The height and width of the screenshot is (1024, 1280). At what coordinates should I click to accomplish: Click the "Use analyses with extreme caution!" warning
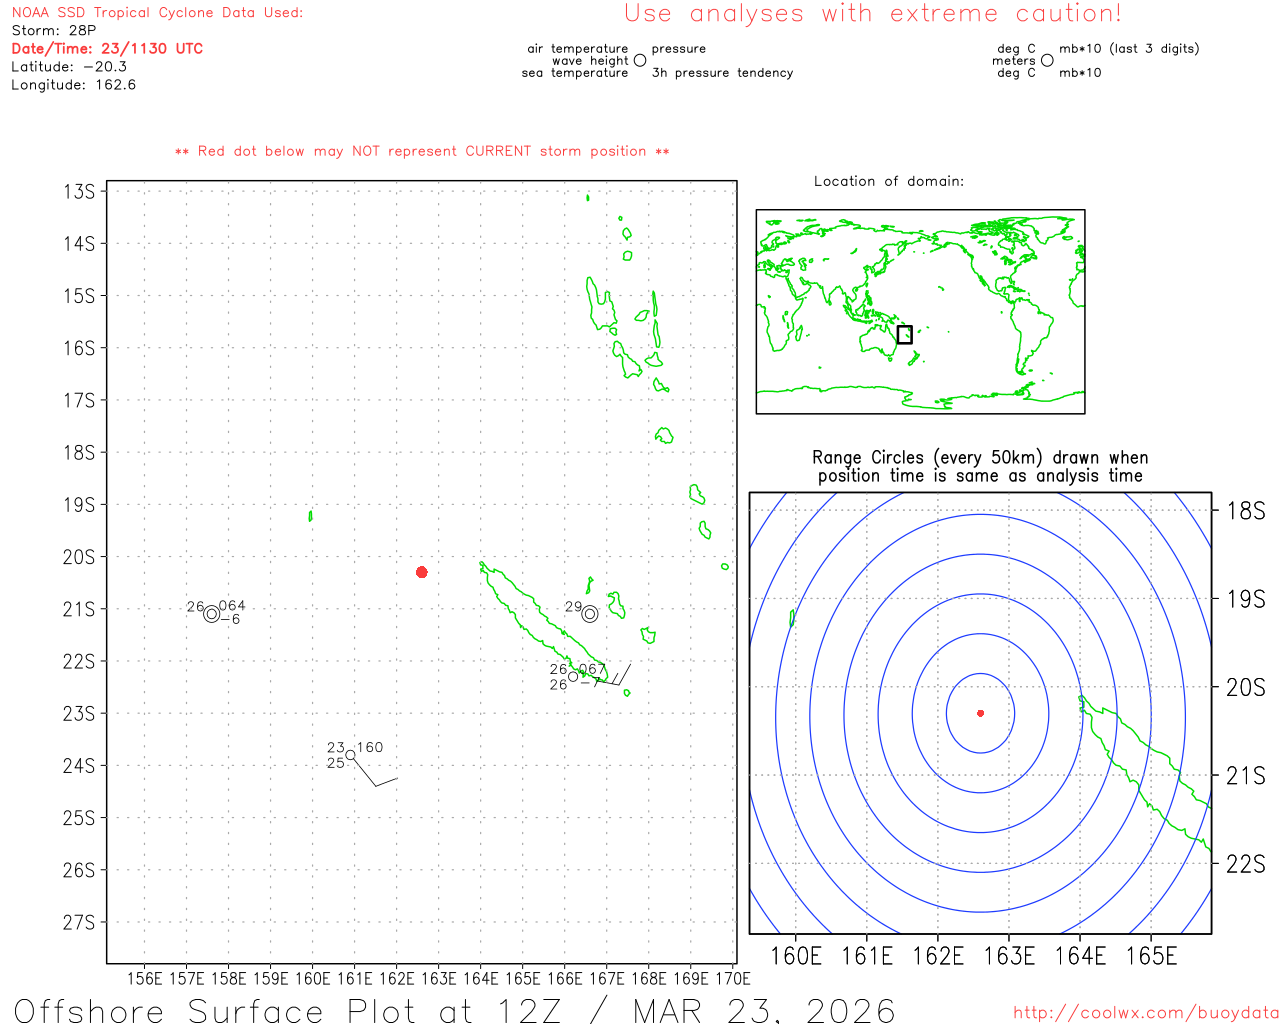coord(873,14)
